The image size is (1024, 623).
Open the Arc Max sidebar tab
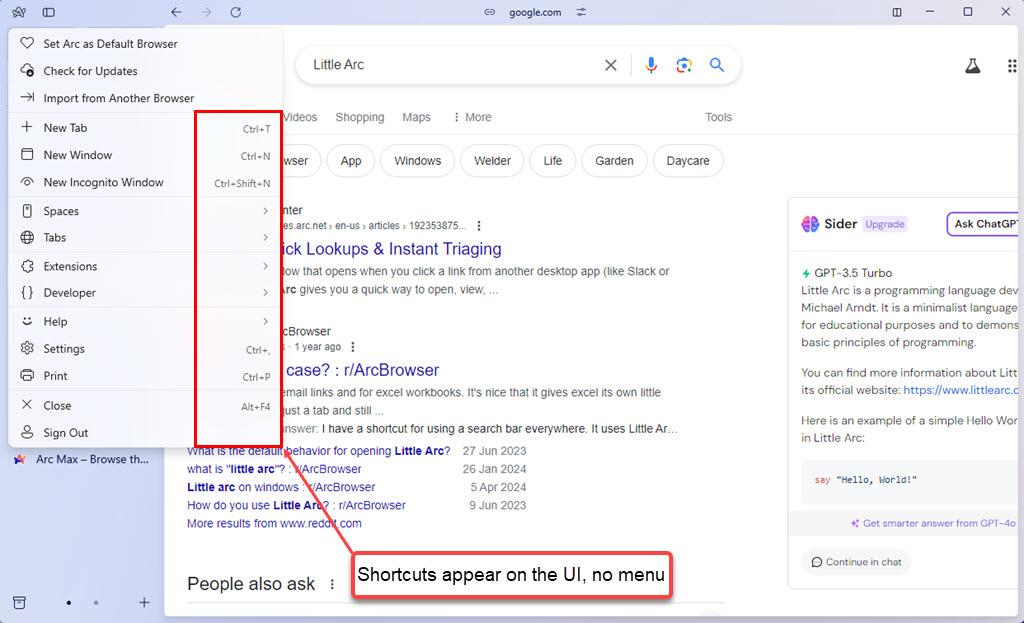[83, 459]
